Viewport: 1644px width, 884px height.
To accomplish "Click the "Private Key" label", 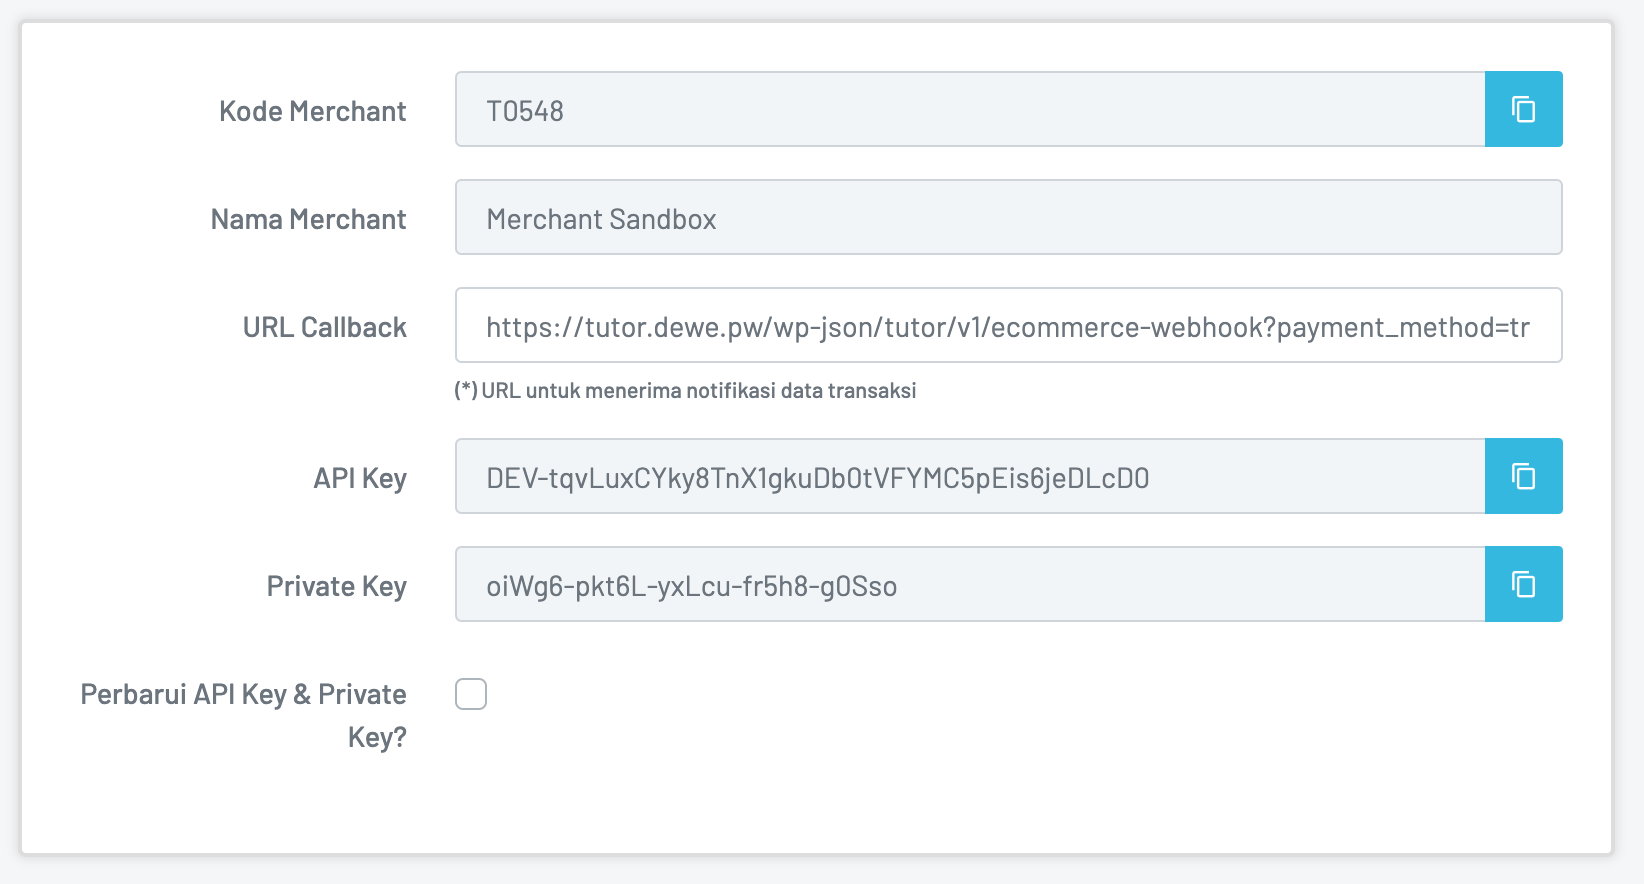I will coord(336,586).
